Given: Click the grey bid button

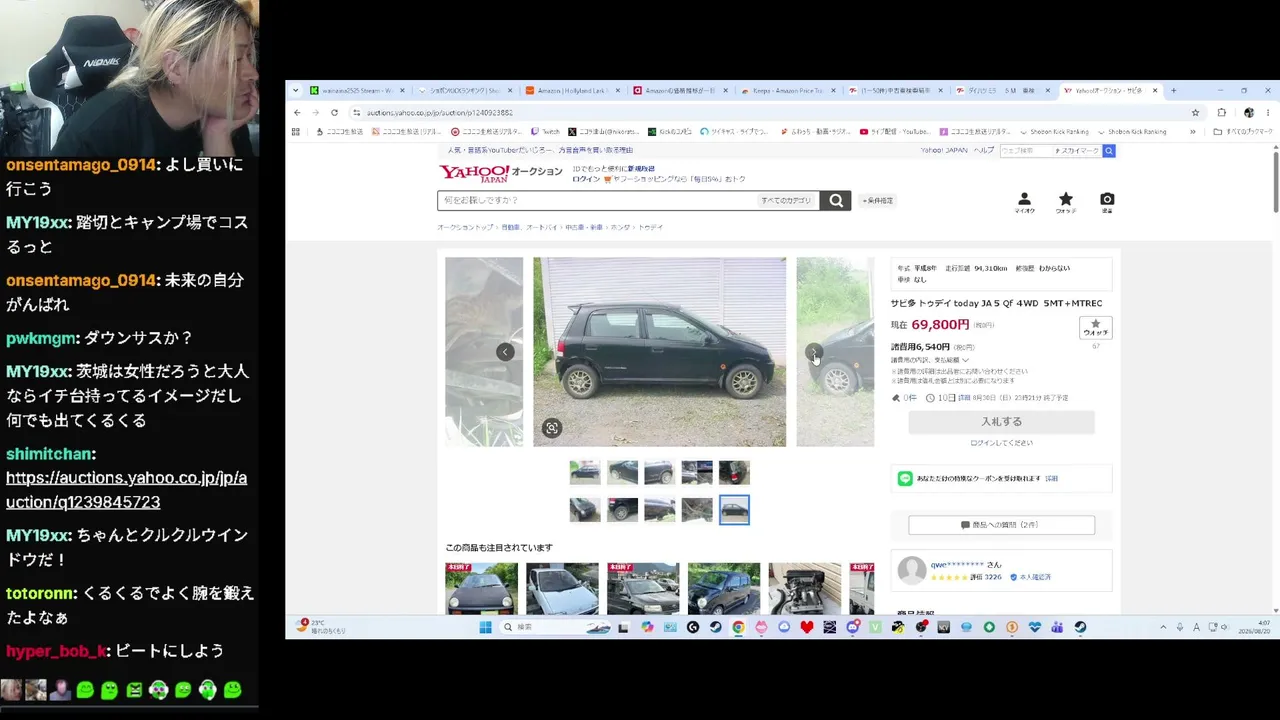Looking at the screenshot, I should pos(1001,422).
